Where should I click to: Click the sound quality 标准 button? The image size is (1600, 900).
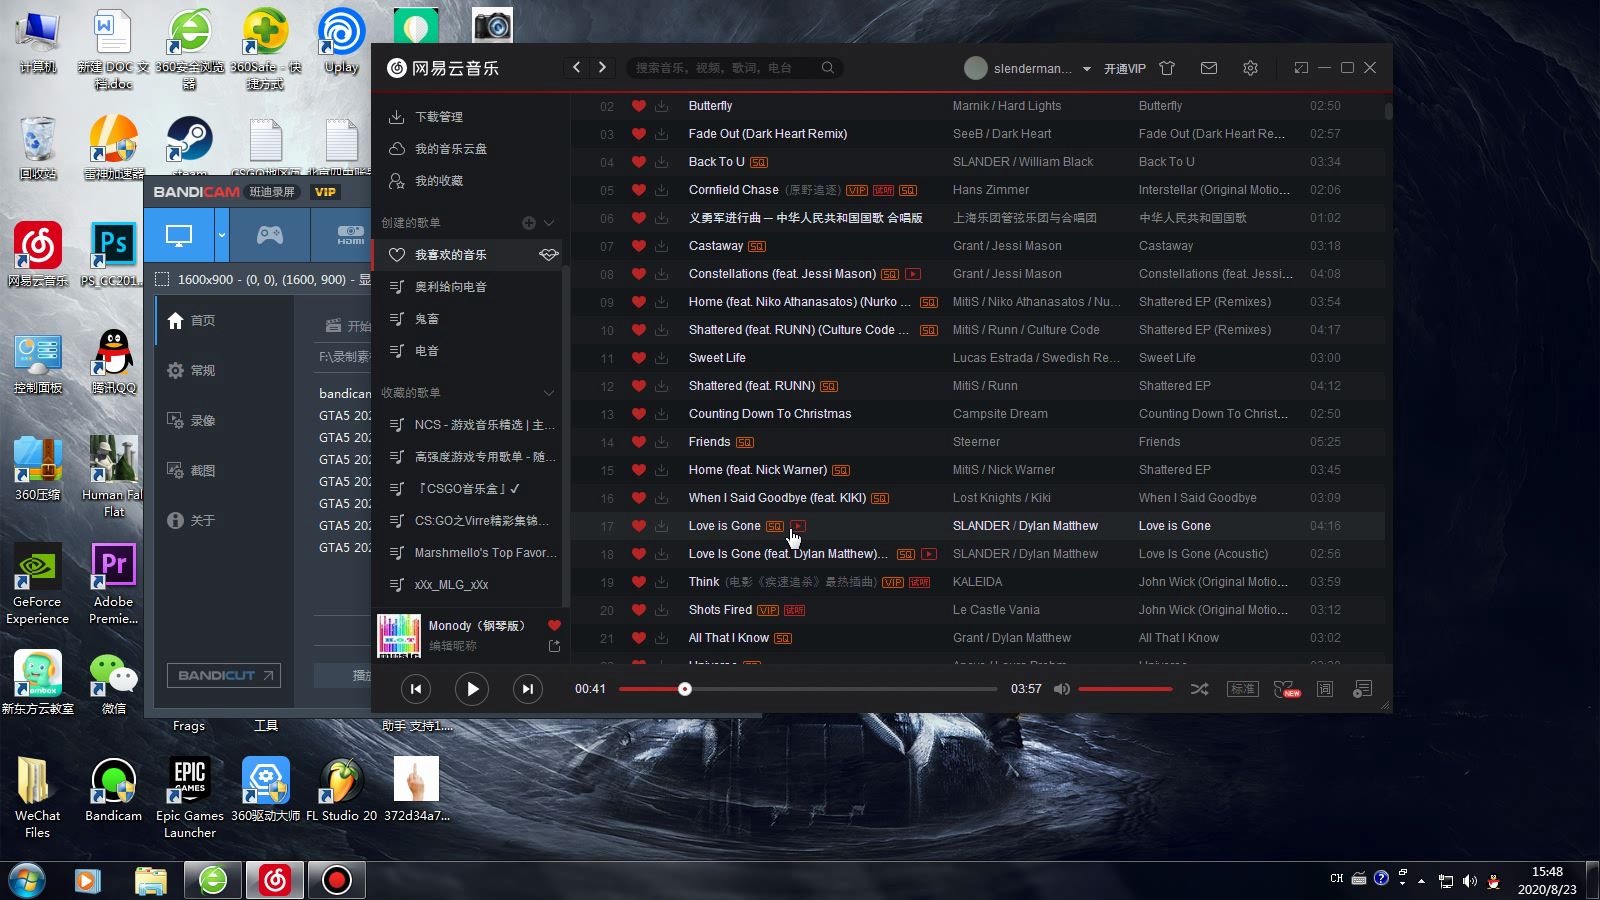click(1243, 689)
